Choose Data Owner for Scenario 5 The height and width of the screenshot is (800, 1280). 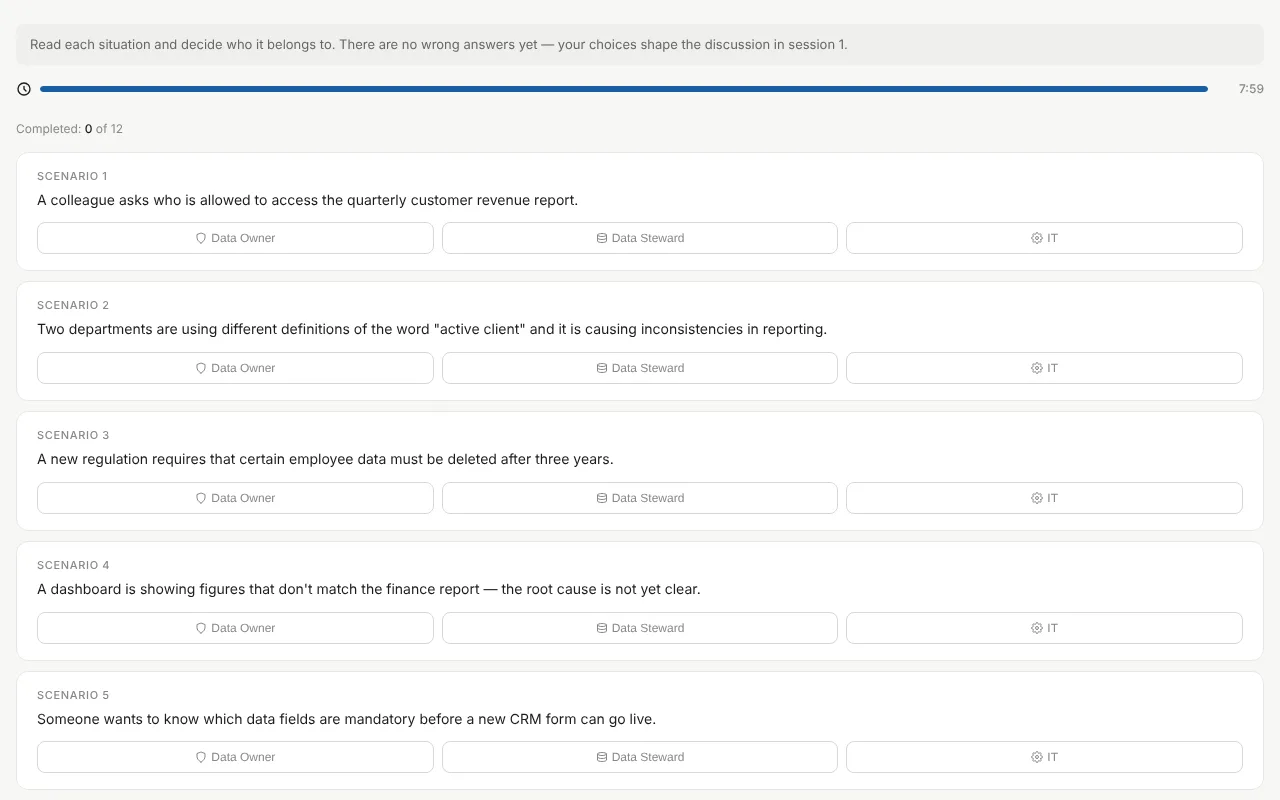point(235,757)
